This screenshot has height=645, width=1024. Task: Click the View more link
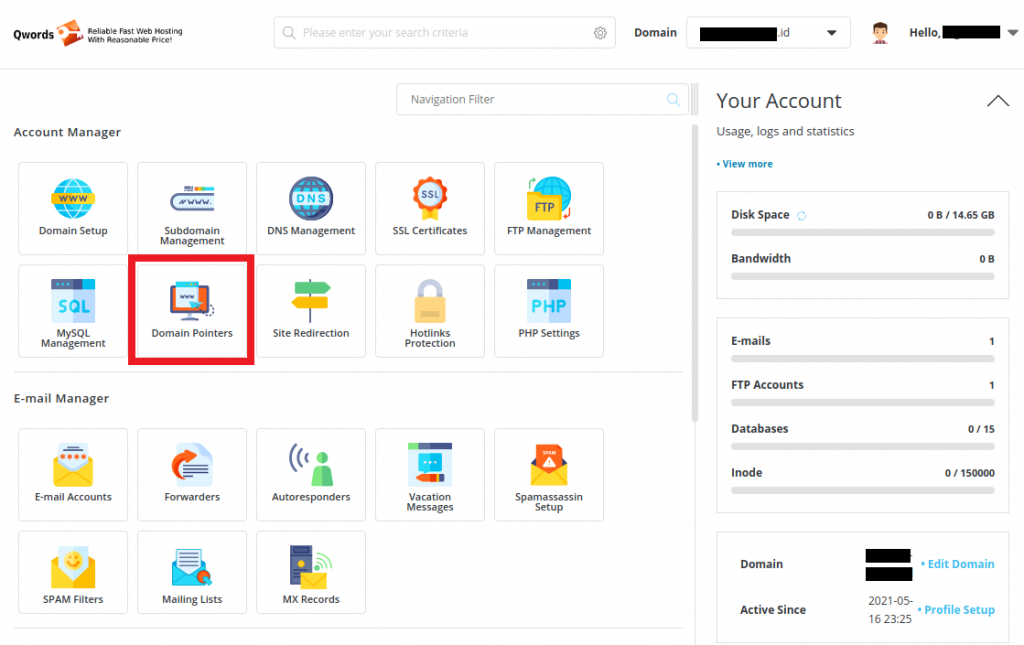tap(746, 164)
